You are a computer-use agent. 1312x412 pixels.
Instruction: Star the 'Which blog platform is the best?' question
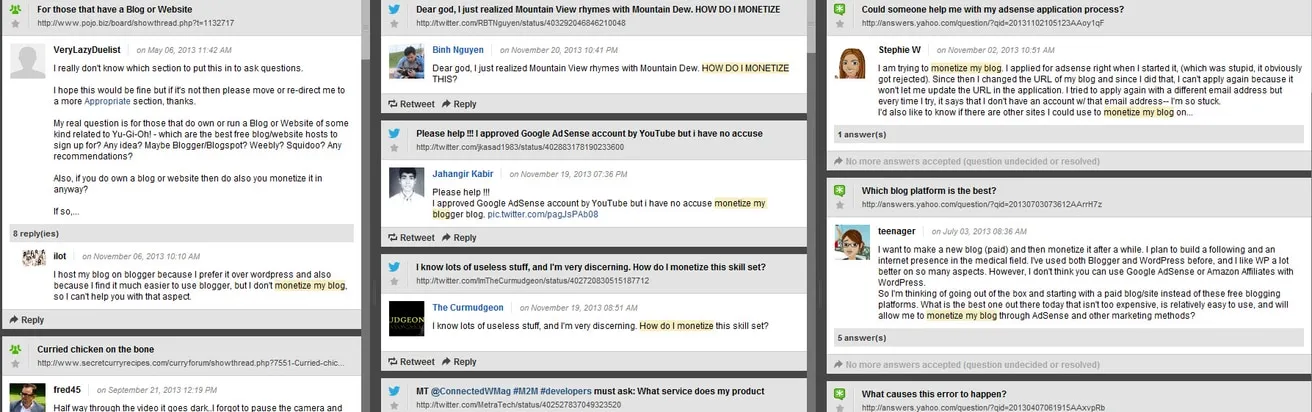click(x=840, y=204)
